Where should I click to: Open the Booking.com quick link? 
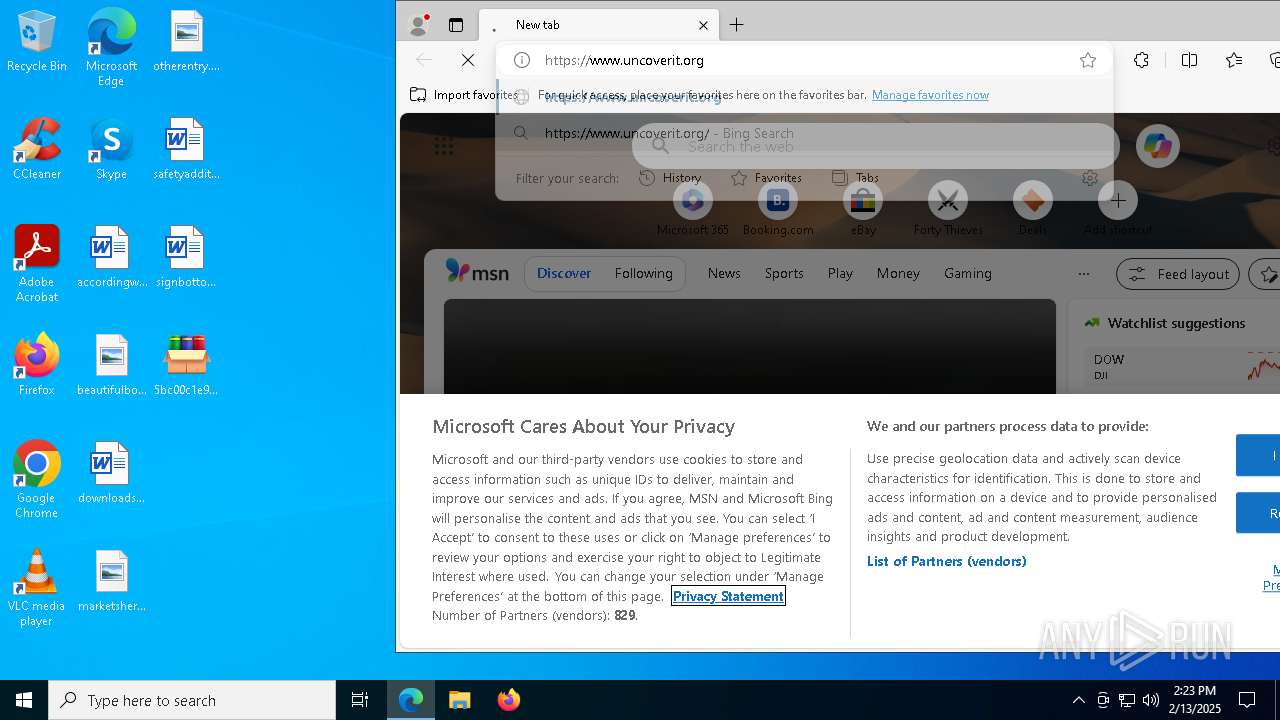tap(778, 209)
